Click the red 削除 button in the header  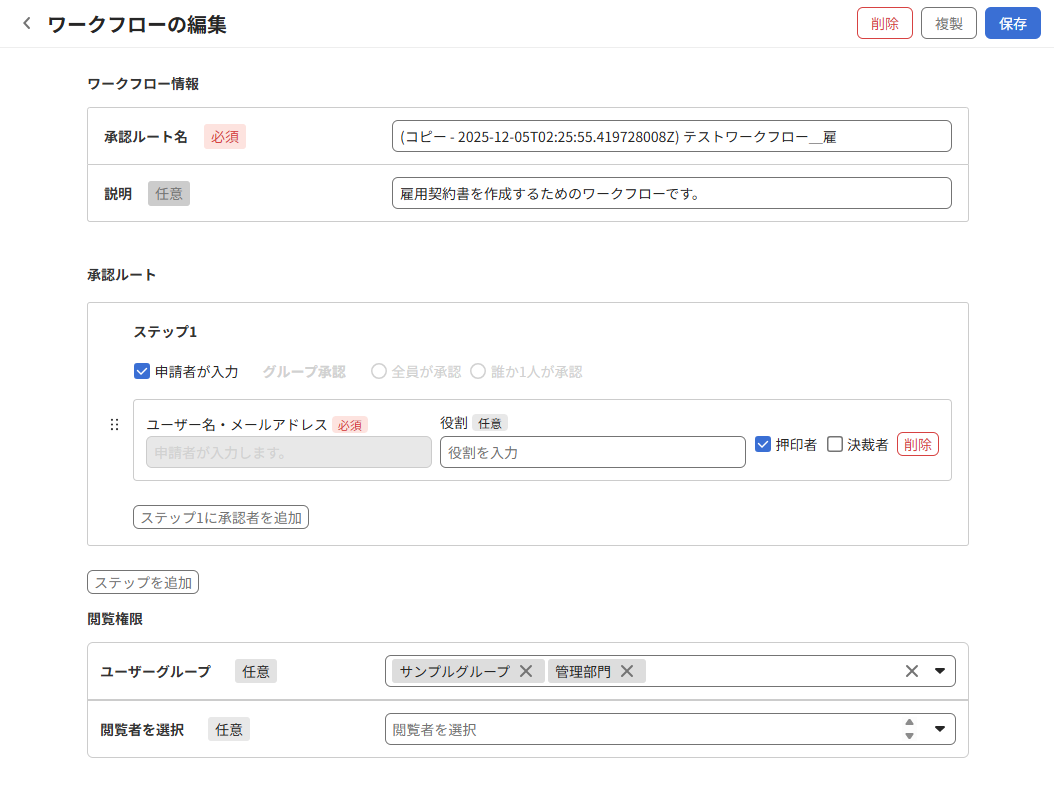pyautogui.click(x=884, y=24)
